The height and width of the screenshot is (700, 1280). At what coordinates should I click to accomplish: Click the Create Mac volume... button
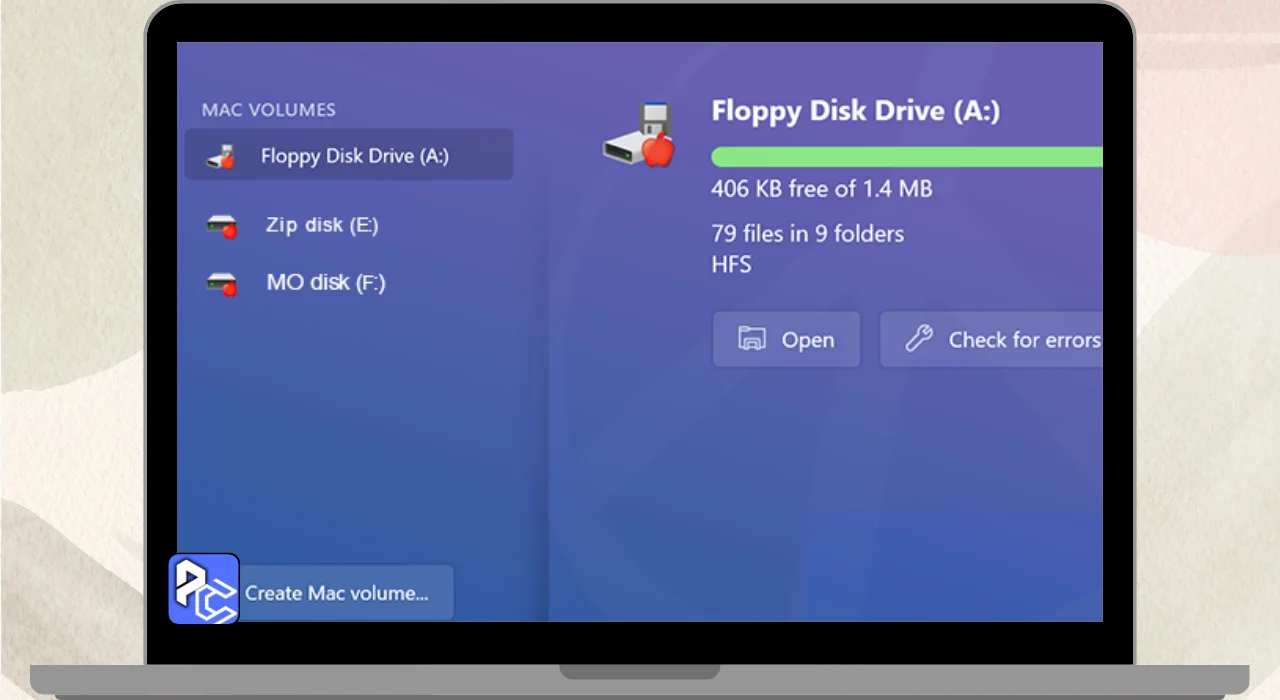tap(338, 593)
